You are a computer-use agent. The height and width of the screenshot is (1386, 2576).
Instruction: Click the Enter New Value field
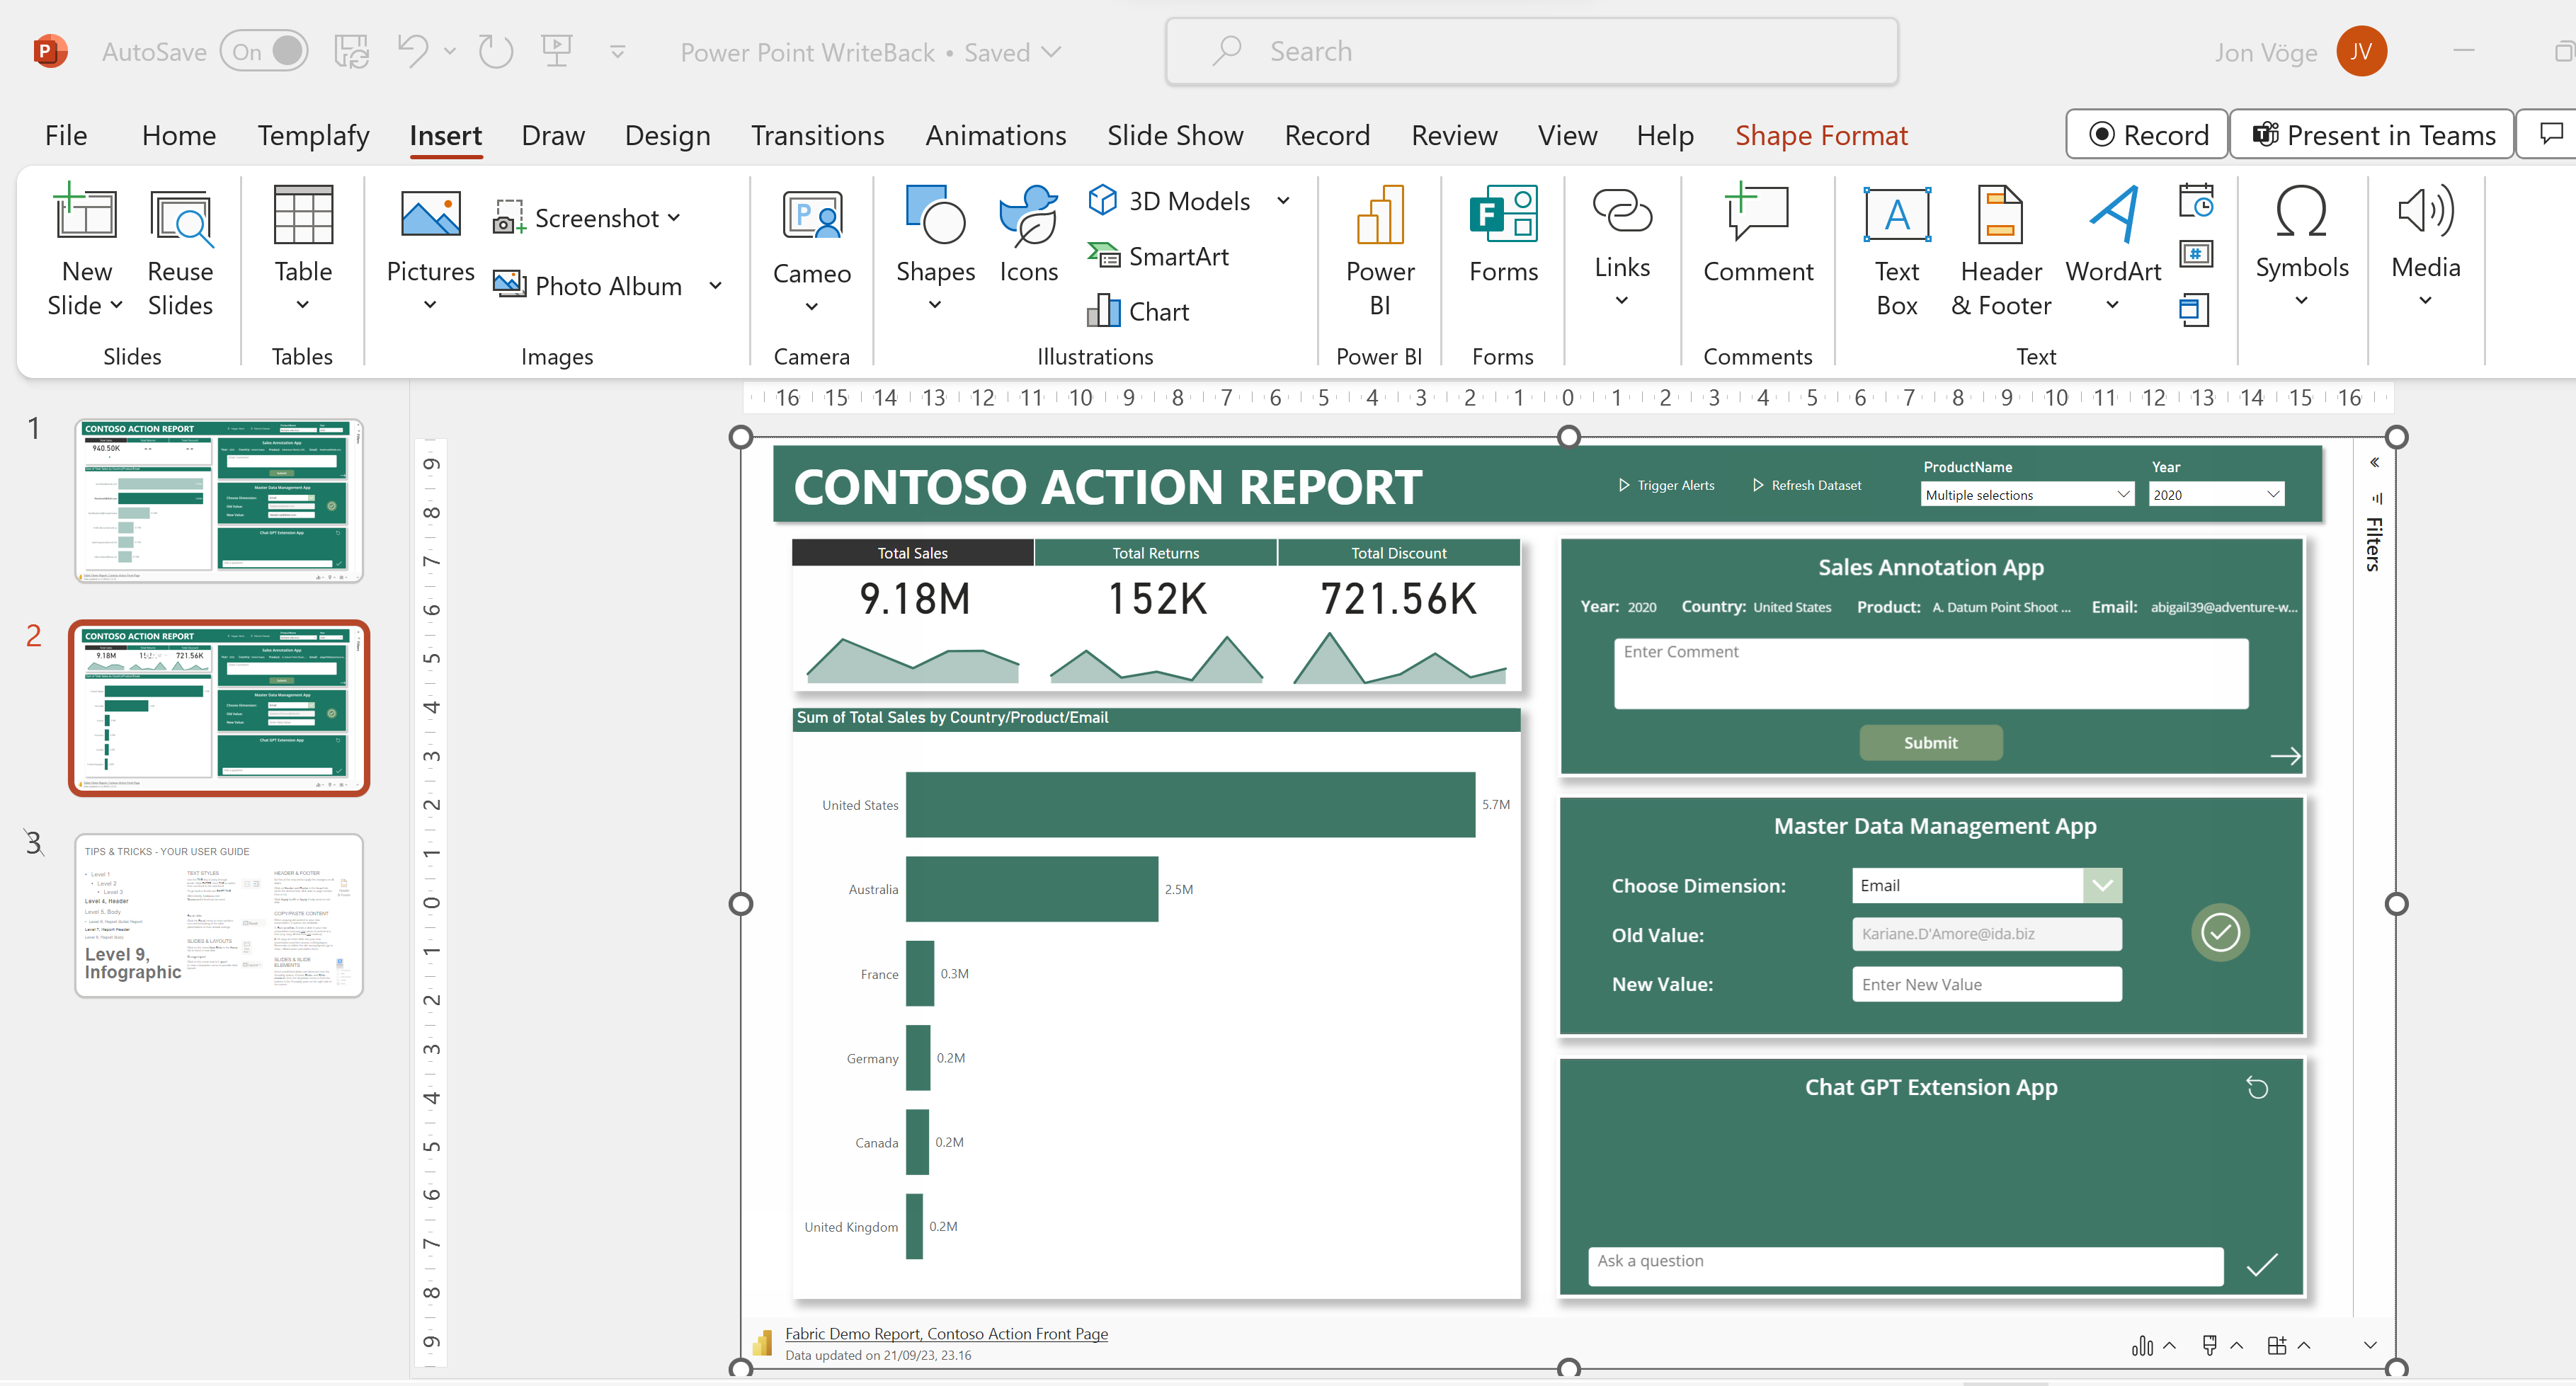tap(1986, 984)
